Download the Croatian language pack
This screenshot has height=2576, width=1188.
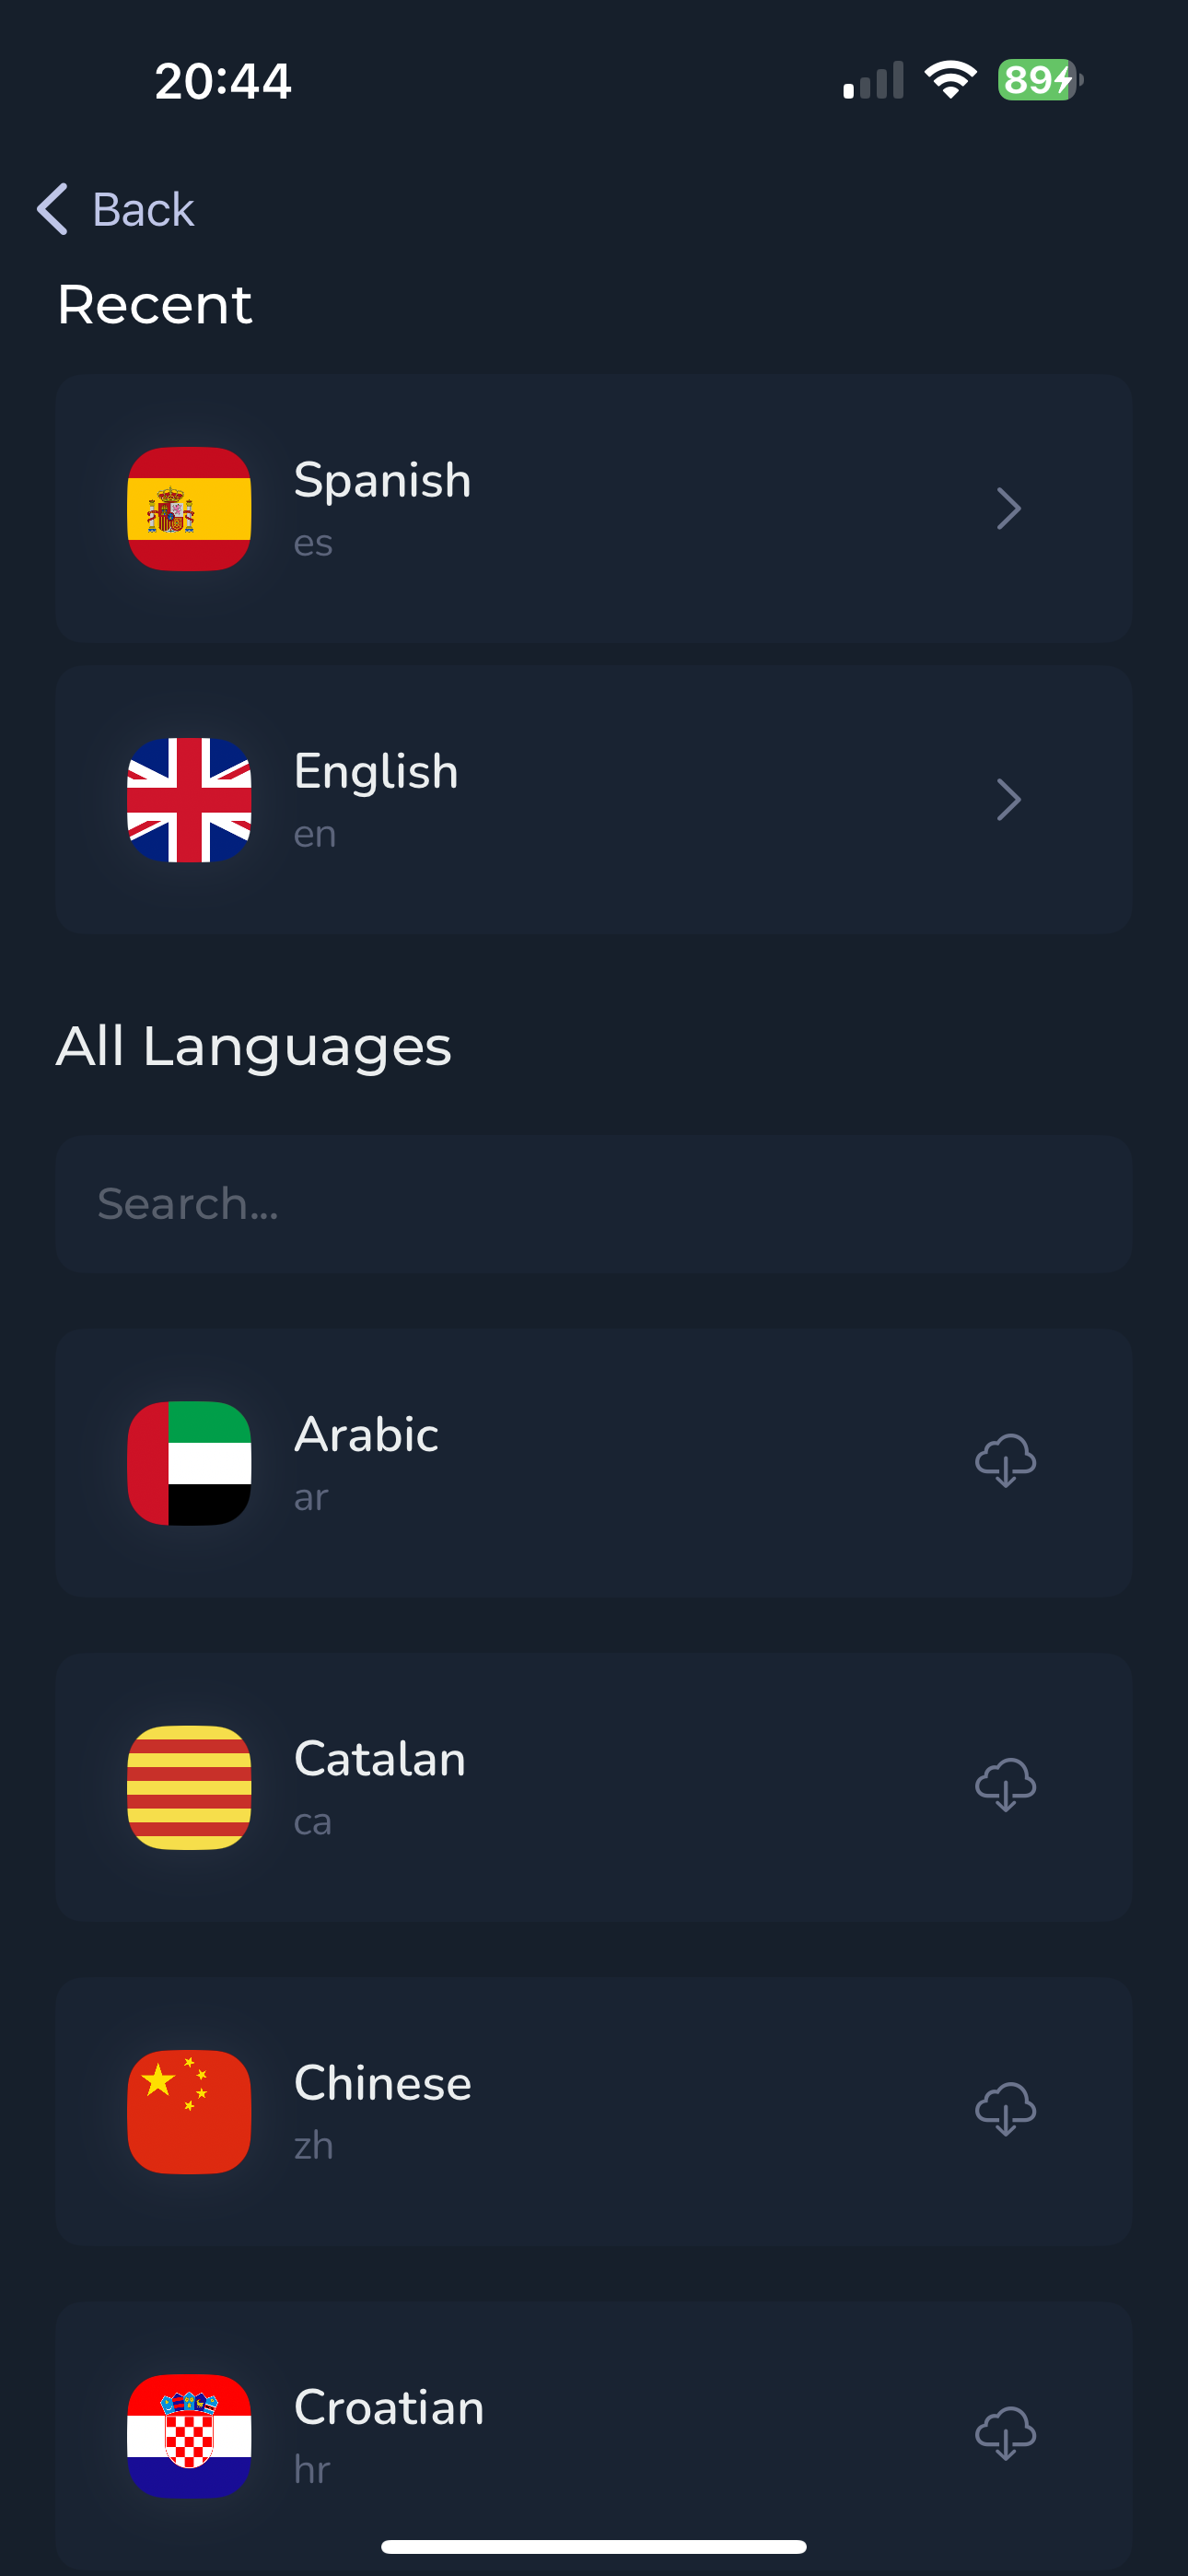(1005, 2433)
